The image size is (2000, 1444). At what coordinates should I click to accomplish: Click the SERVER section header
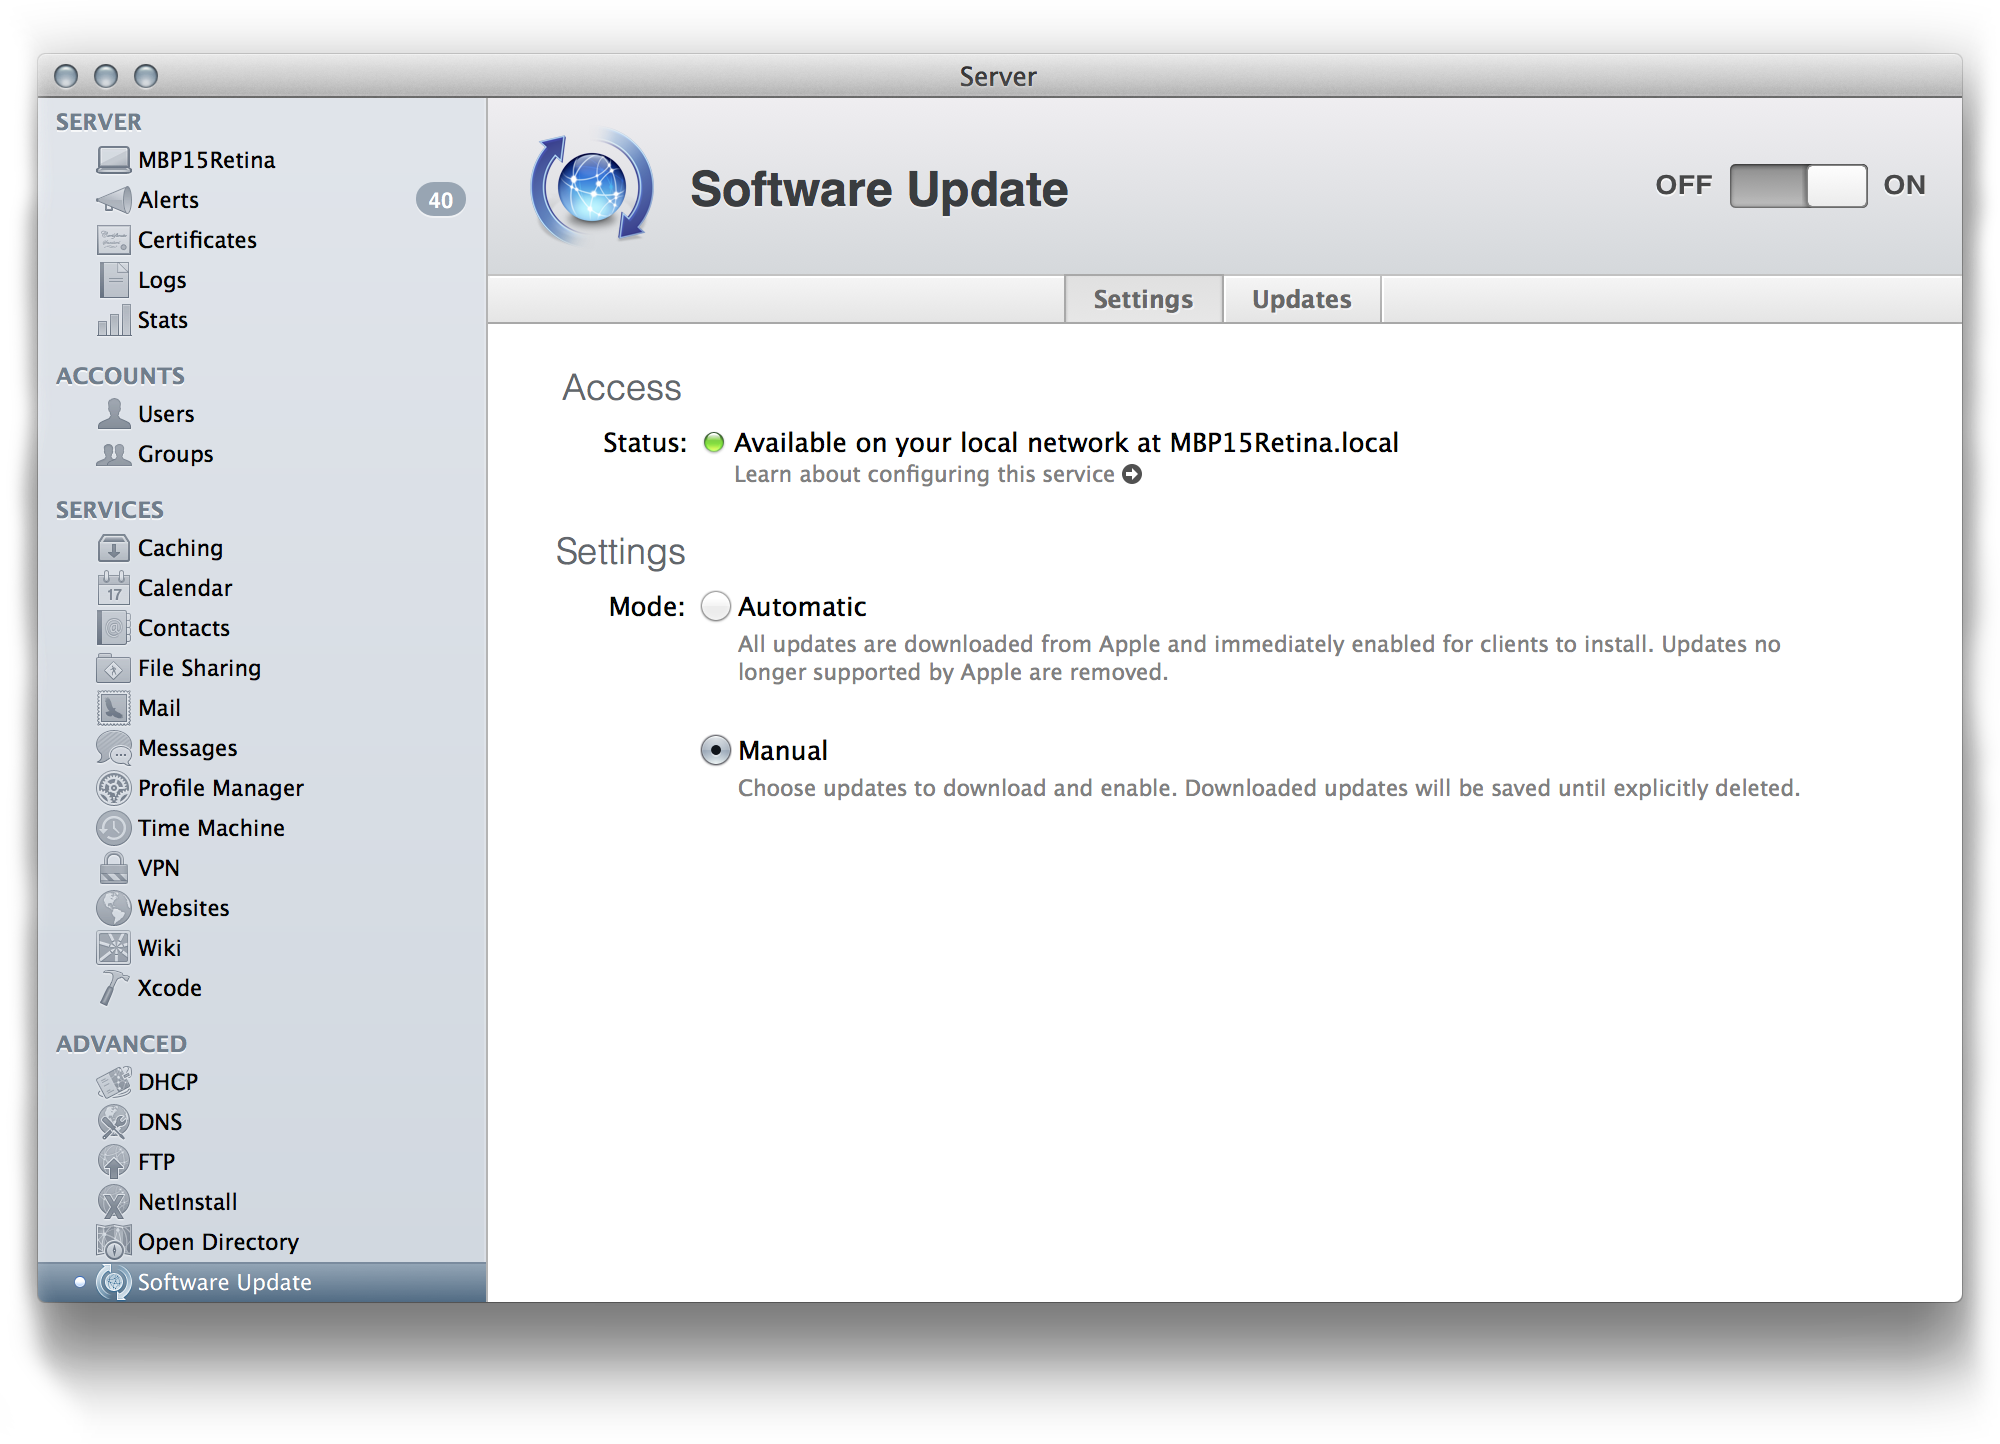[99, 122]
